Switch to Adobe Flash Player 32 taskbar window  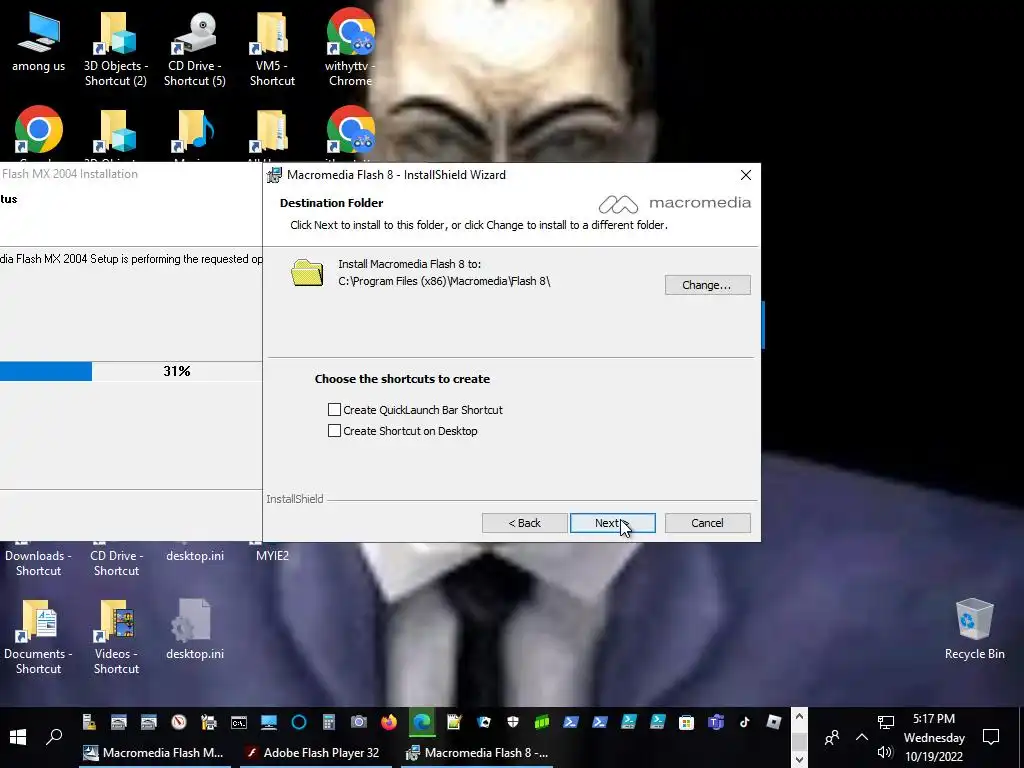pos(315,753)
